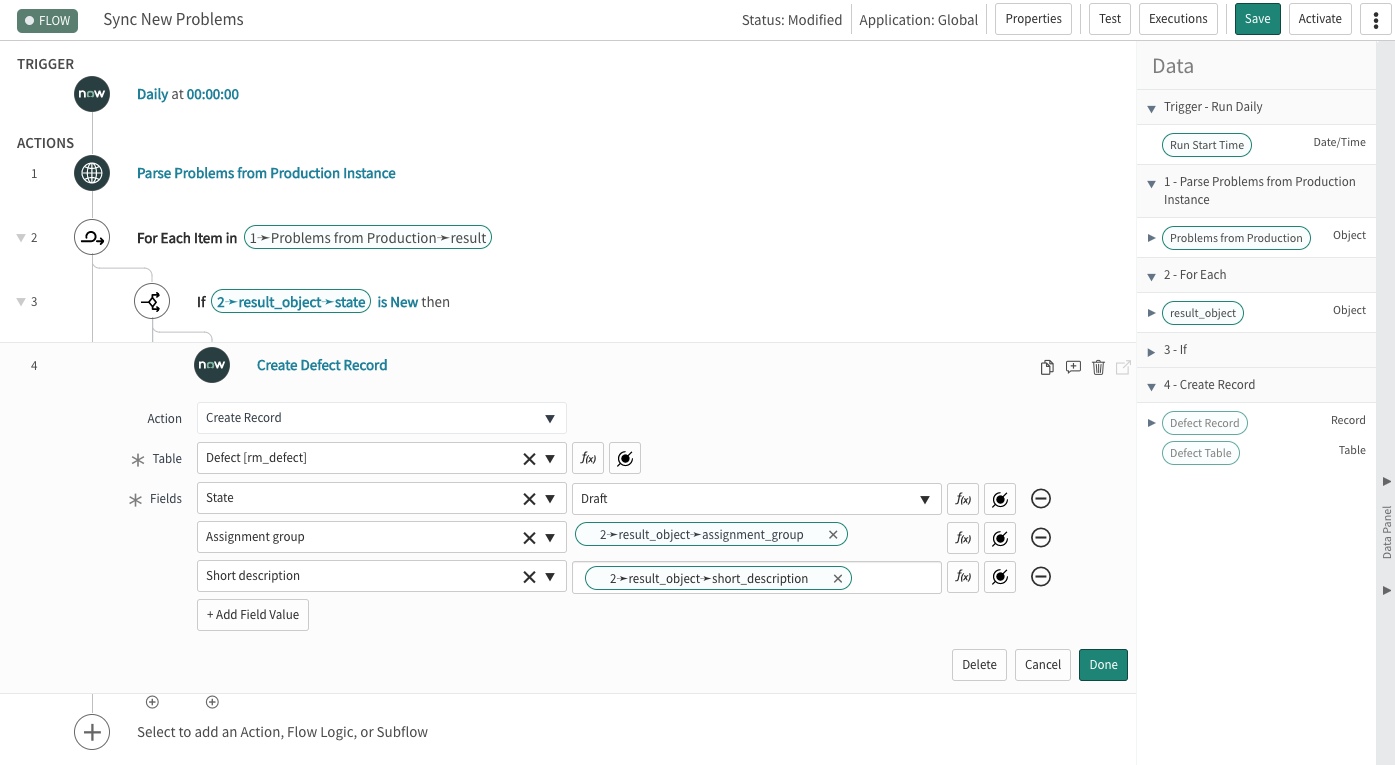Remove the Short description field row
Viewport: 1395px width, 765px height.
[1041, 577]
